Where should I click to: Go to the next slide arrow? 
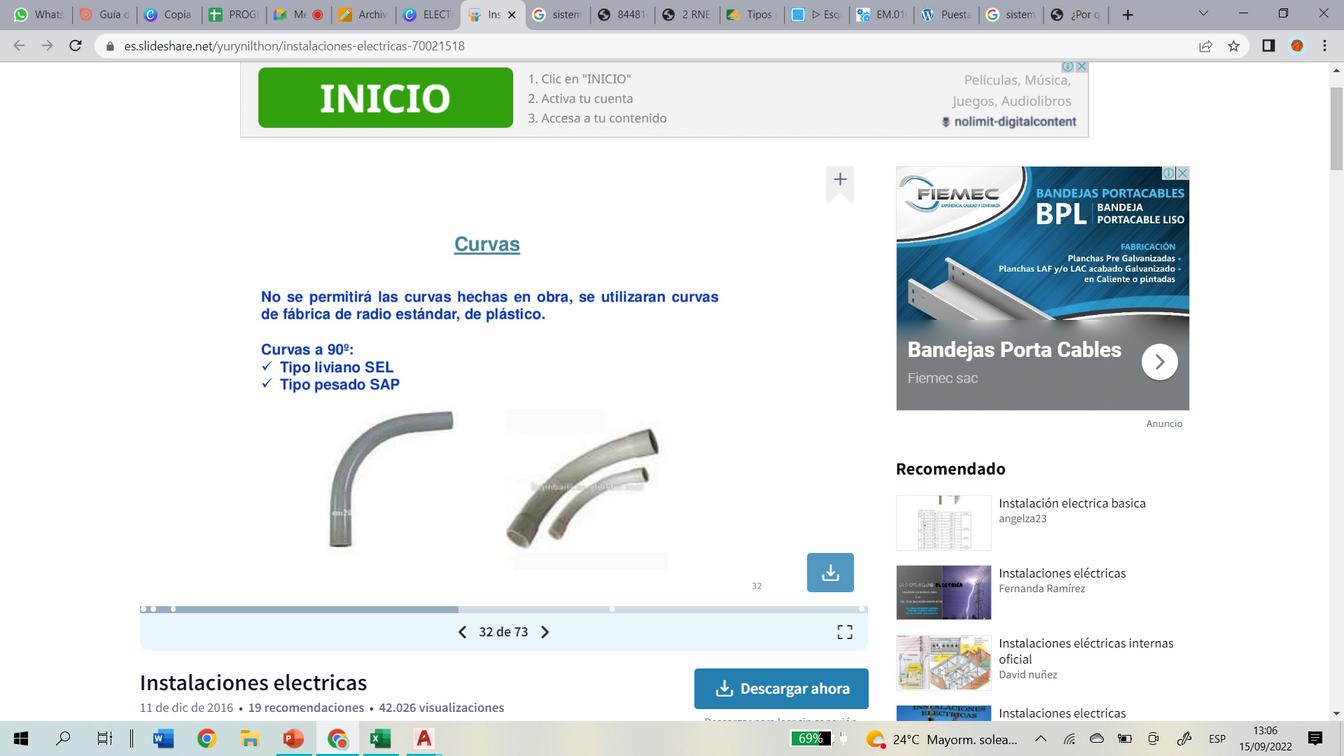545,632
